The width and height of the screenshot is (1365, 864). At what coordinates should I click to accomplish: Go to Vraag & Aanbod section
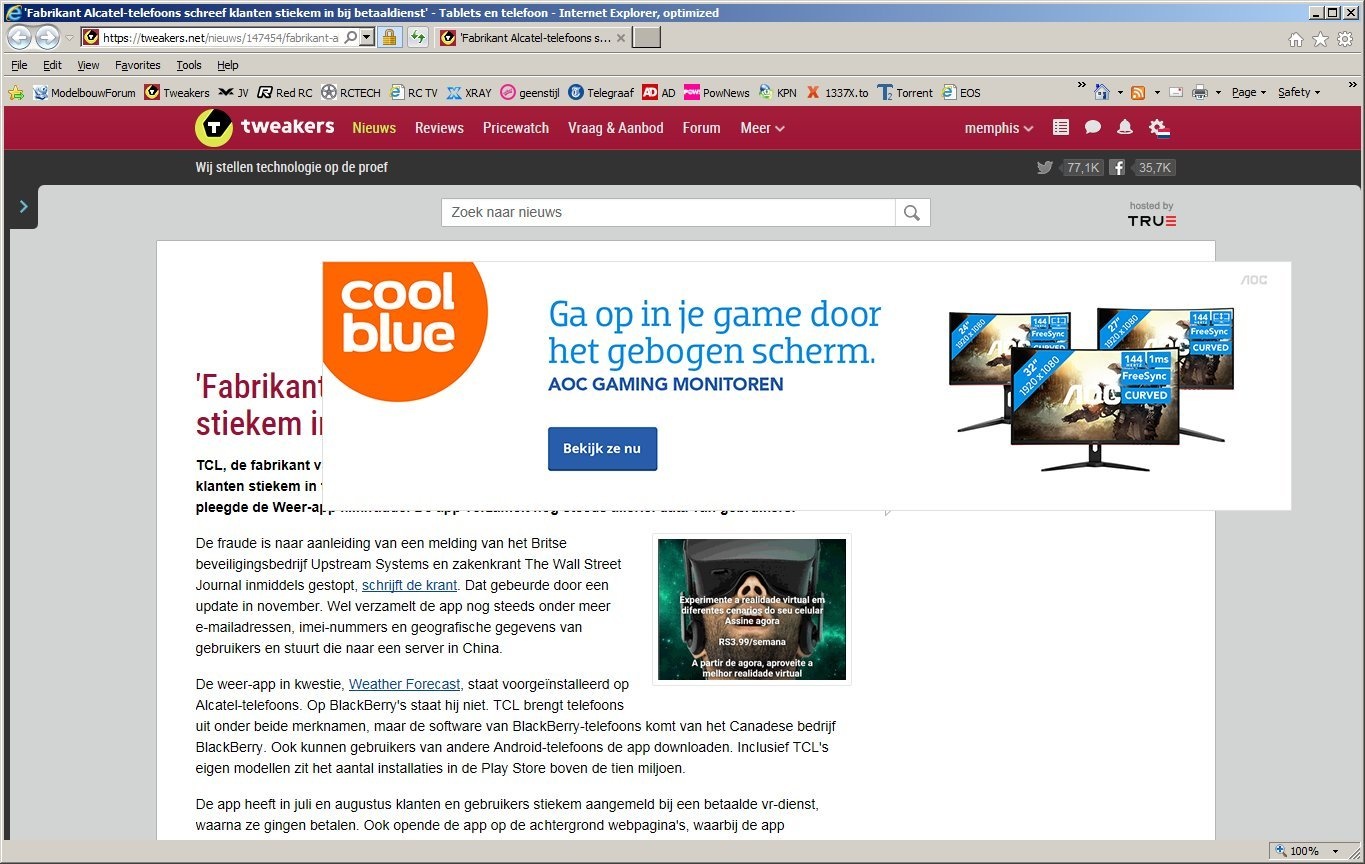(616, 128)
